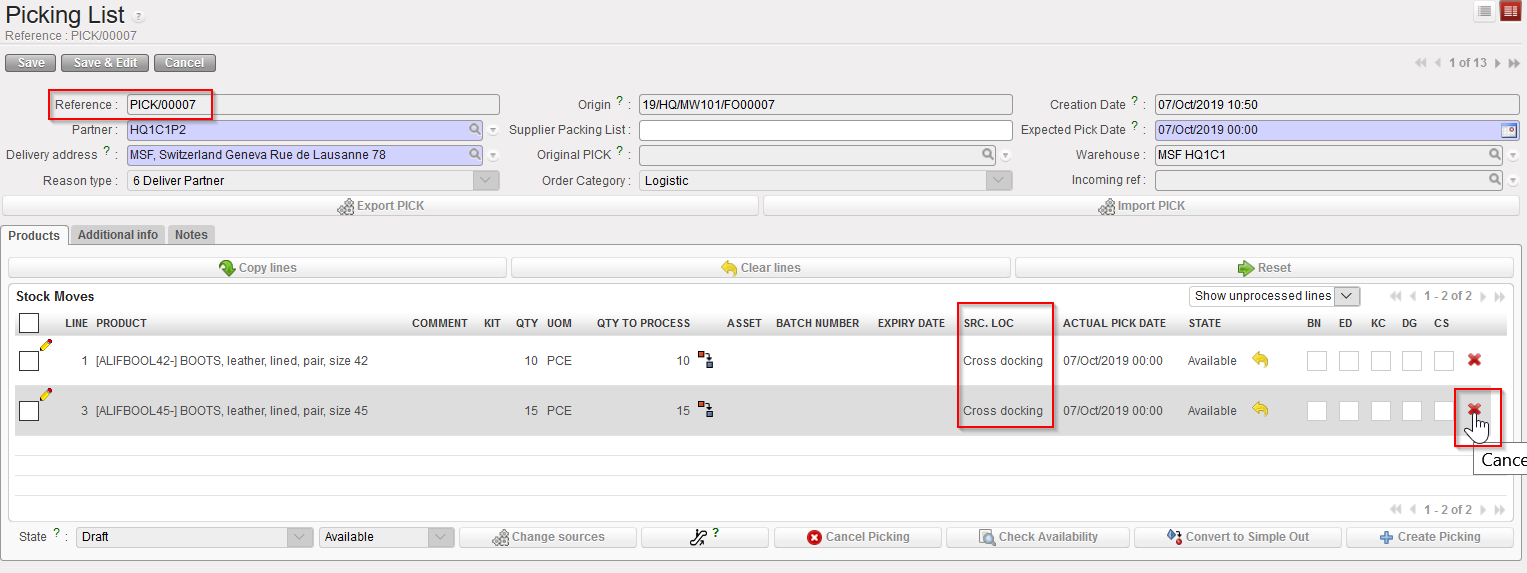Click the help icon next to Picking List title
1527x573 pixels.
138,17
